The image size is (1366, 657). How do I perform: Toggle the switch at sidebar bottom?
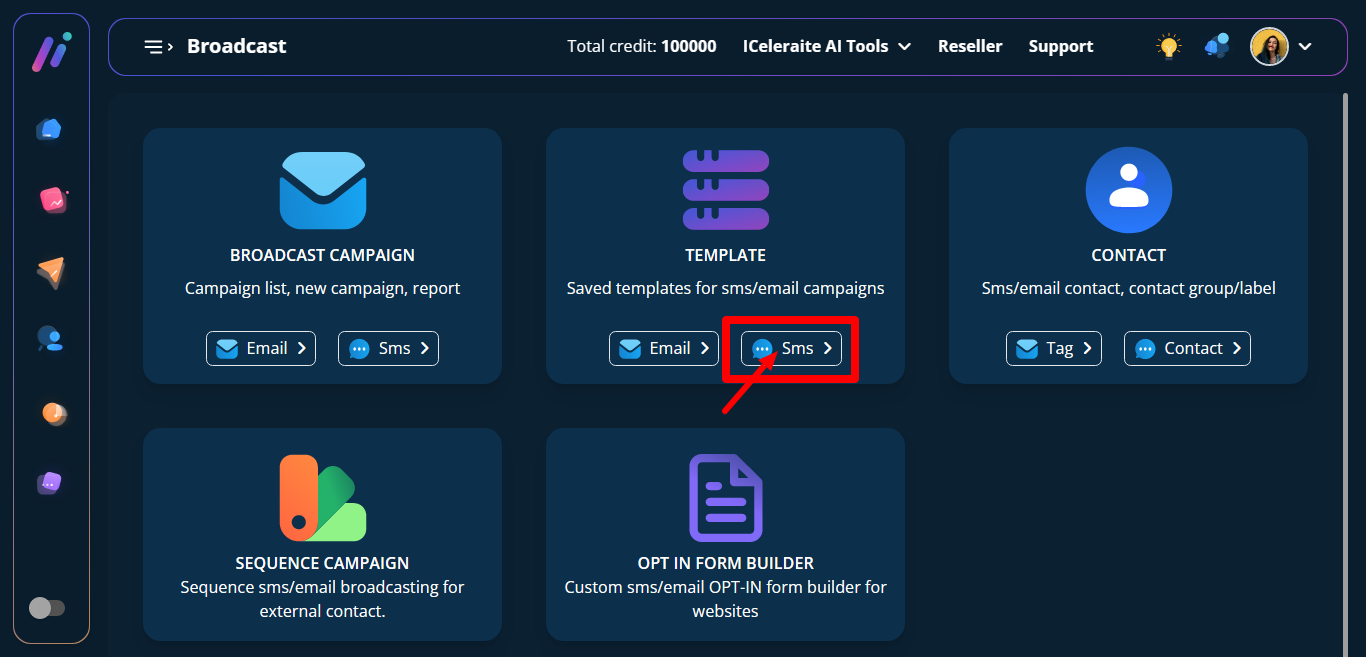[47, 608]
